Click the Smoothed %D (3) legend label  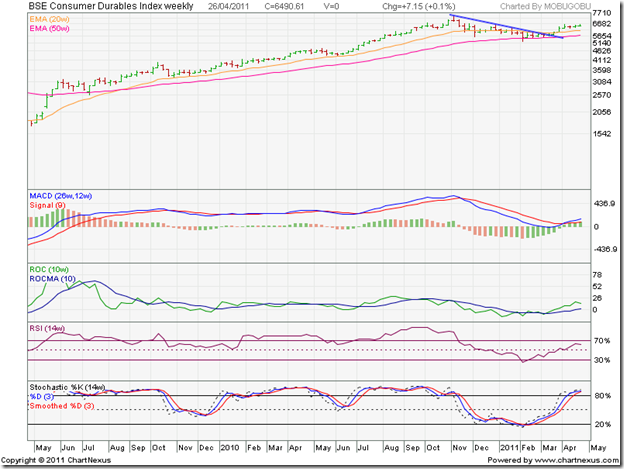(x=62, y=406)
